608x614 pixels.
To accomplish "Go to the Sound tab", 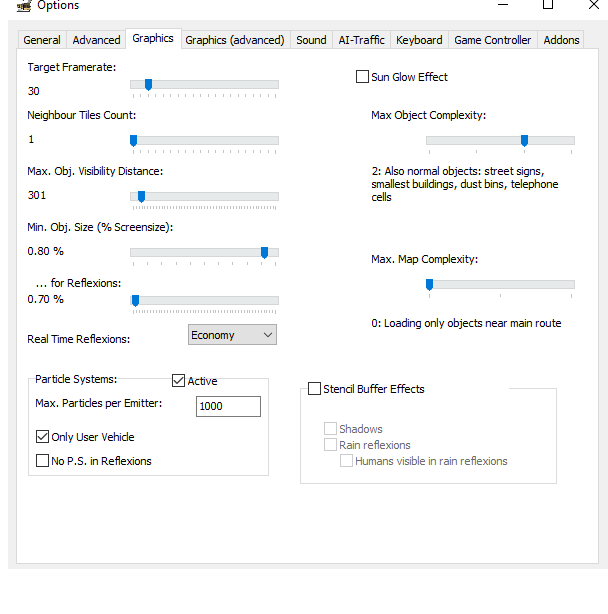I will [311, 40].
